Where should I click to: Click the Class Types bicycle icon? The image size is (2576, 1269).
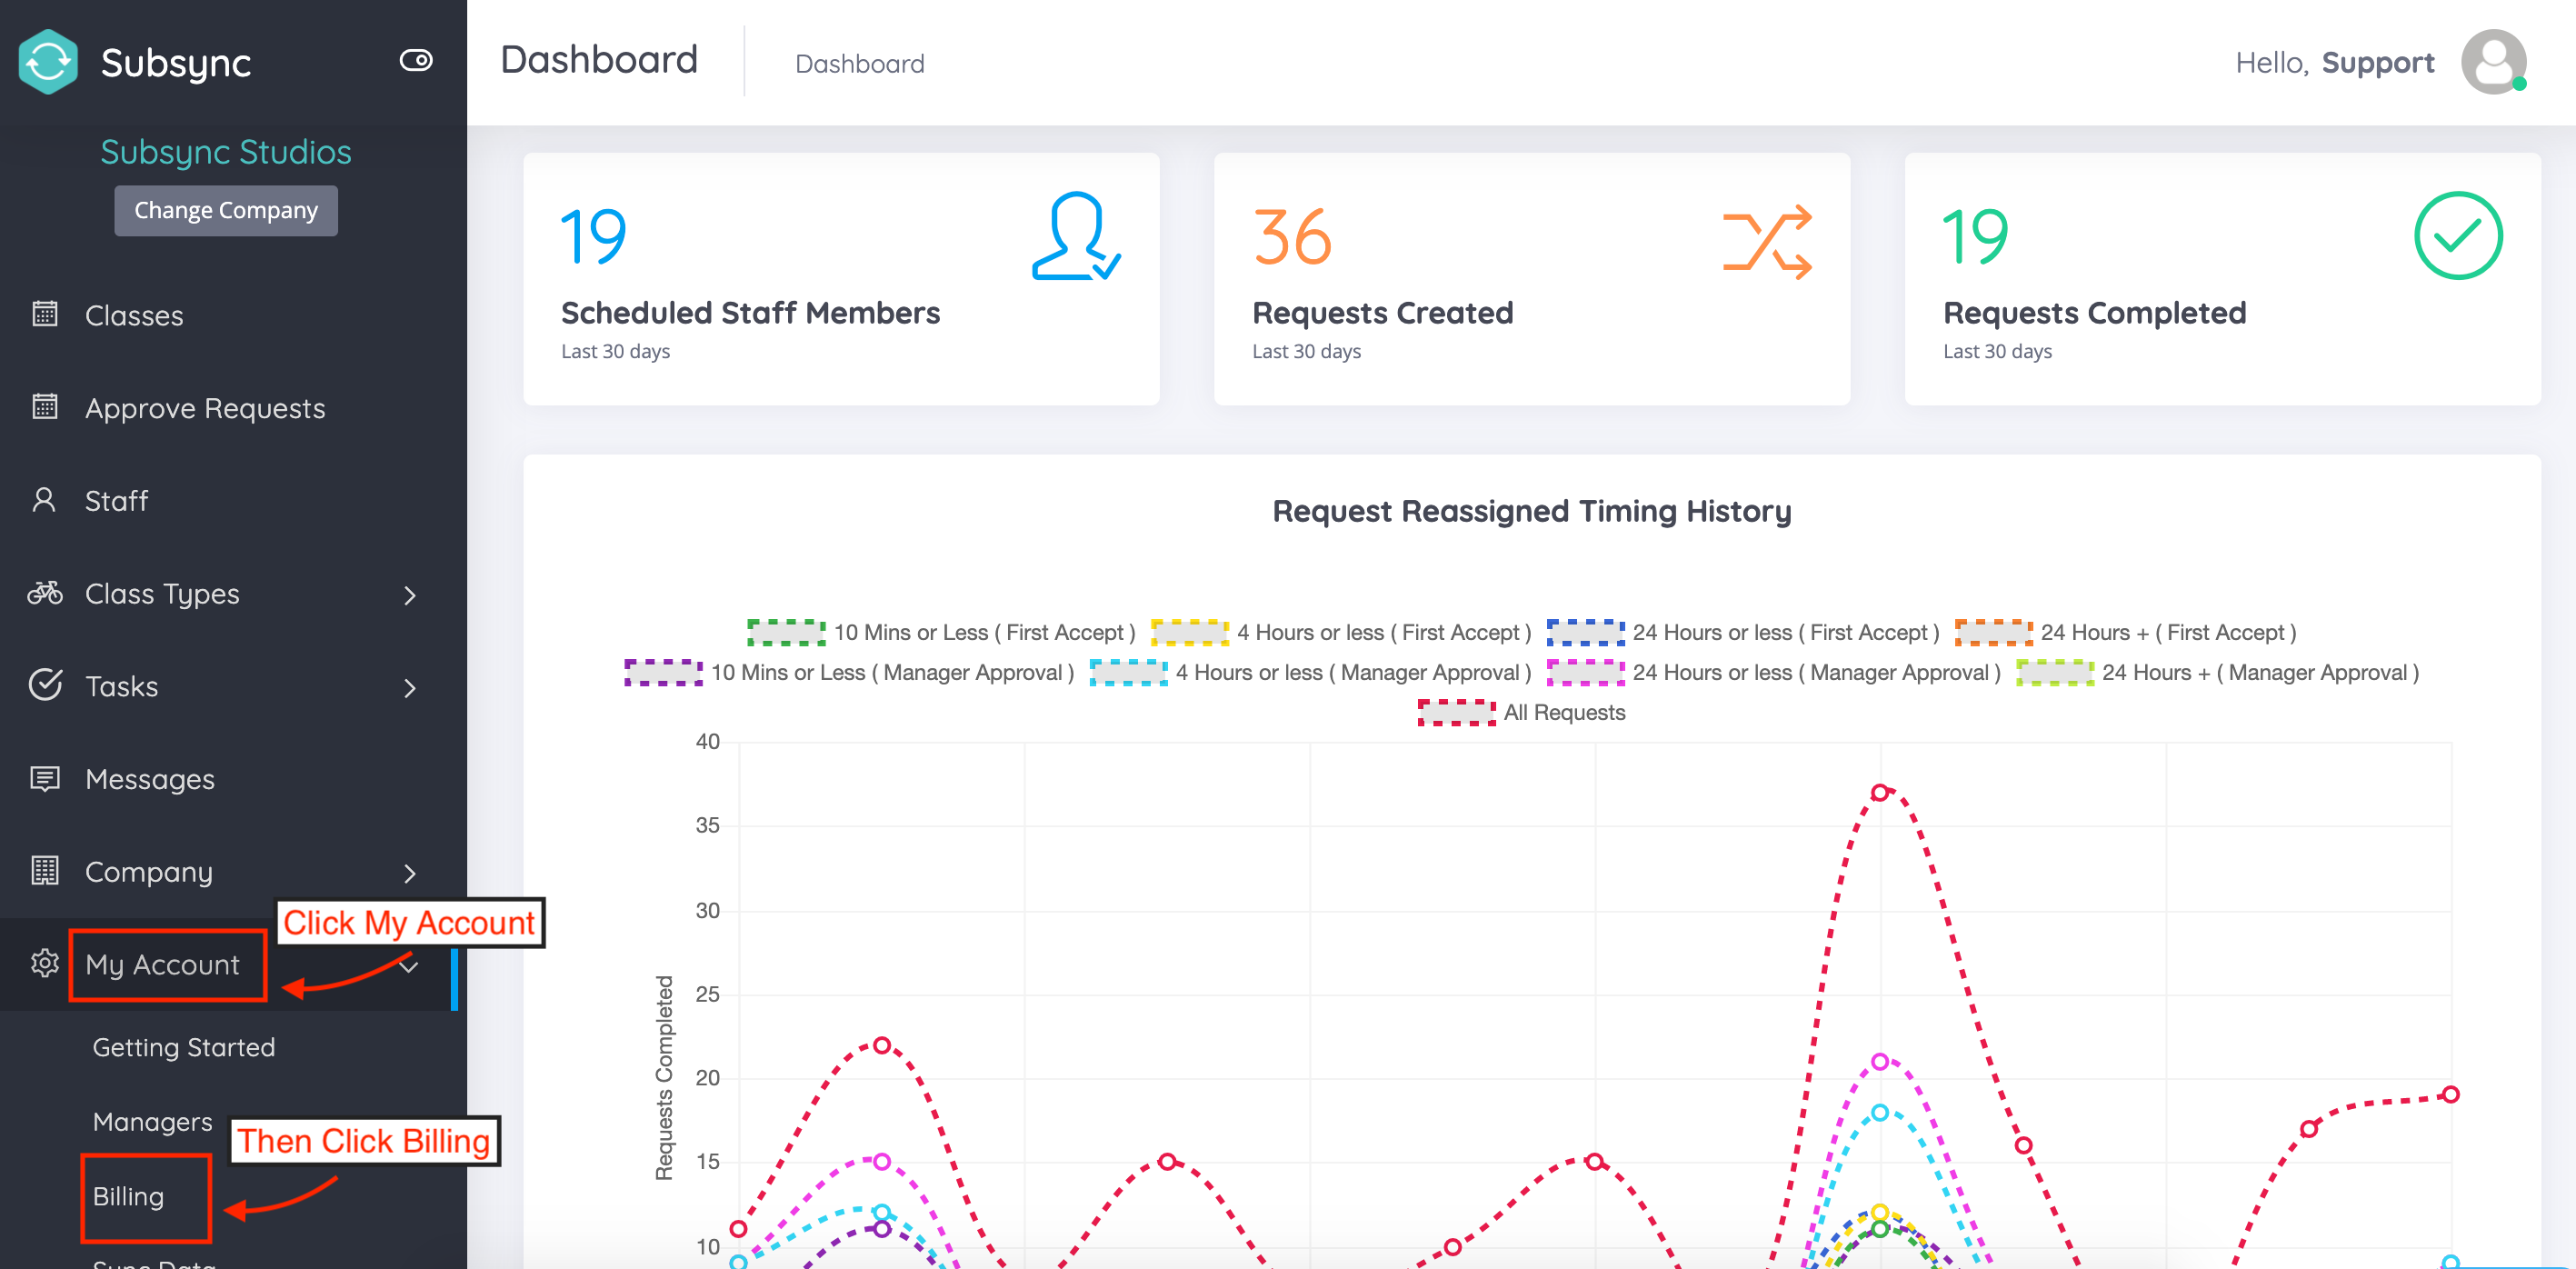[x=45, y=593]
